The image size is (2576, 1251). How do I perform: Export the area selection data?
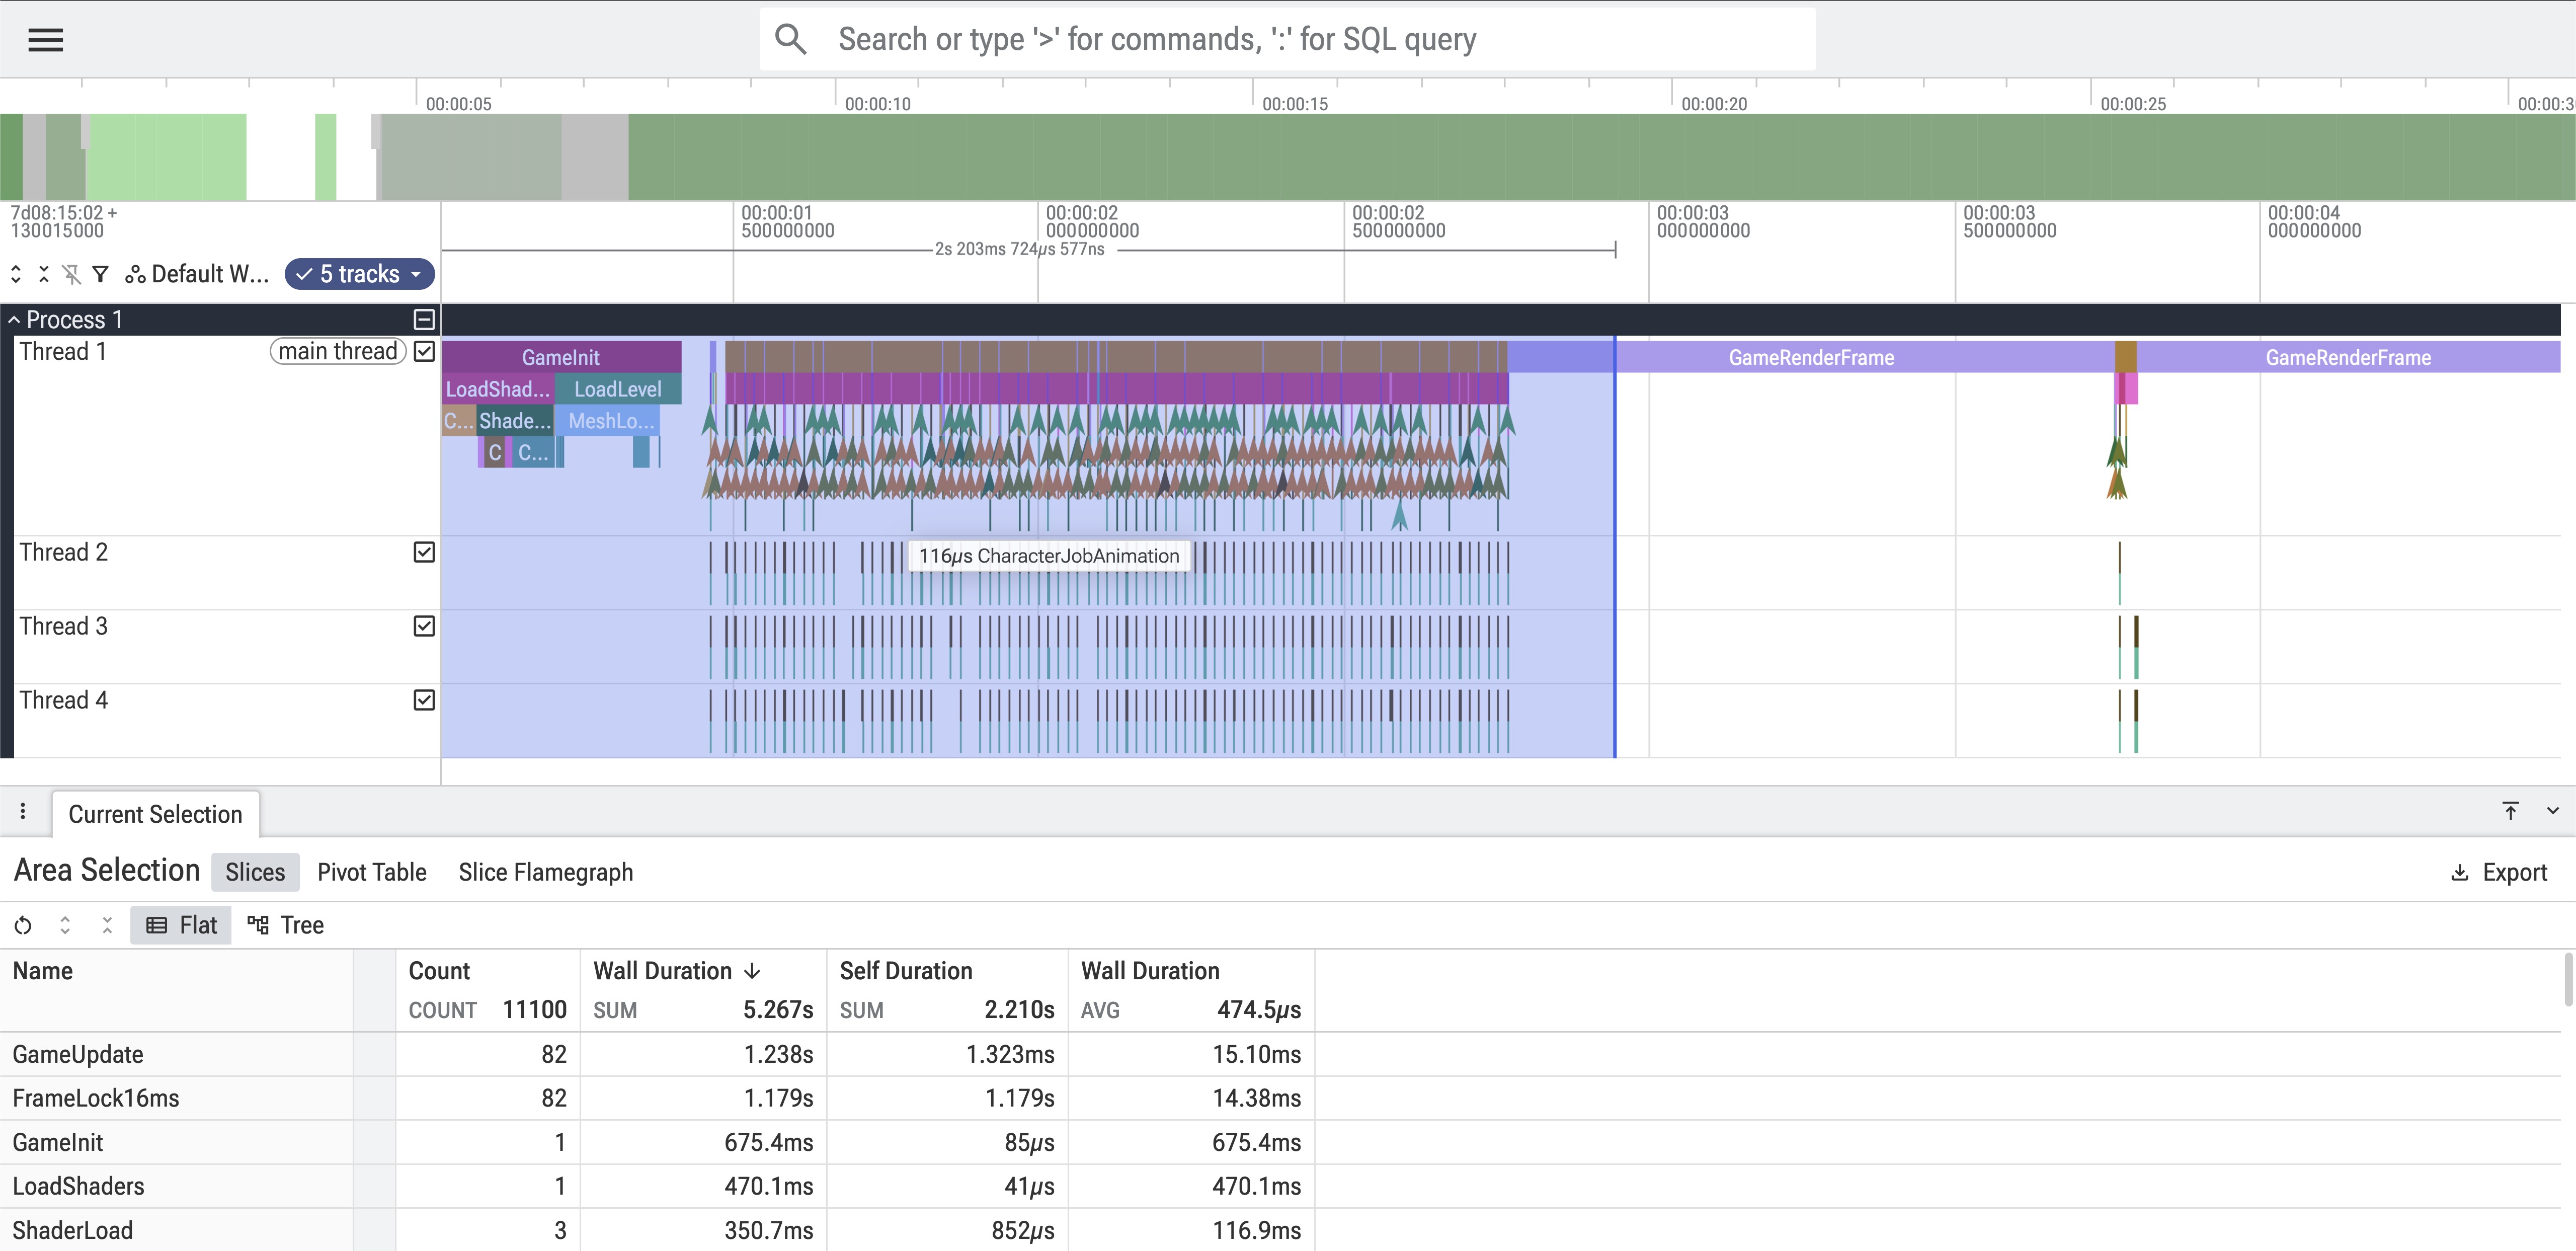pos(2499,872)
